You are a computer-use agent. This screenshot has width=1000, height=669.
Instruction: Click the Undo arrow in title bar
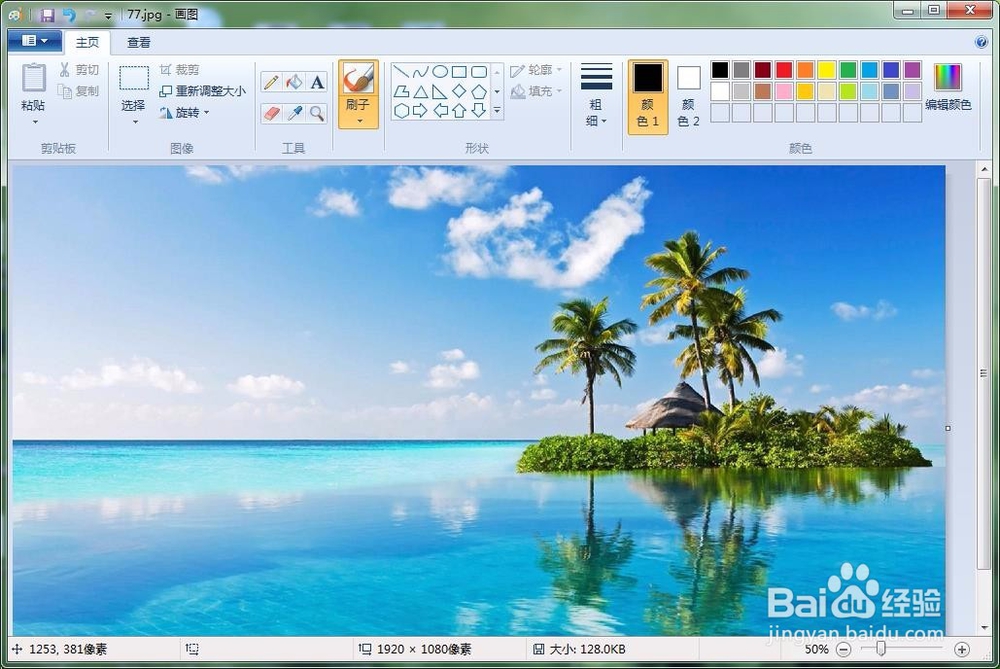point(69,15)
